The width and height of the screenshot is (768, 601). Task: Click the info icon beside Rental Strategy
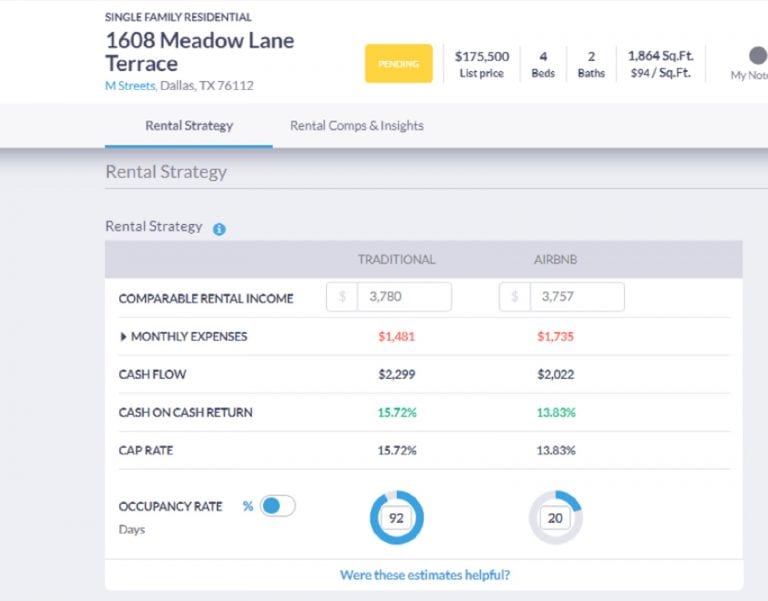(219, 229)
